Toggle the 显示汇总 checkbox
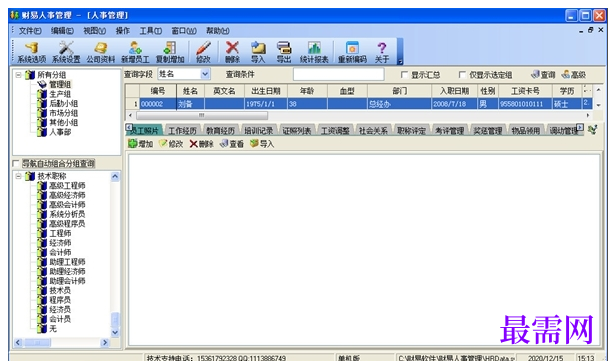This screenshot has width=612, height=361. tap(404, 75)
